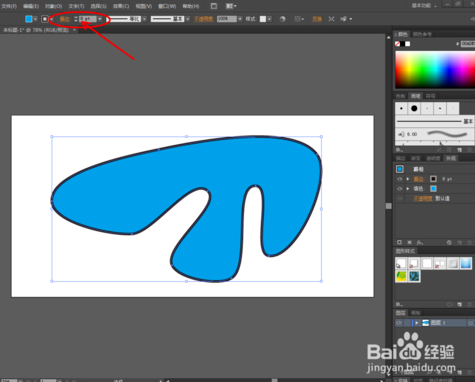Switch to the 颜色参考 panel tab
This screenshot has width=475, height=382.
tap(422, 34)
